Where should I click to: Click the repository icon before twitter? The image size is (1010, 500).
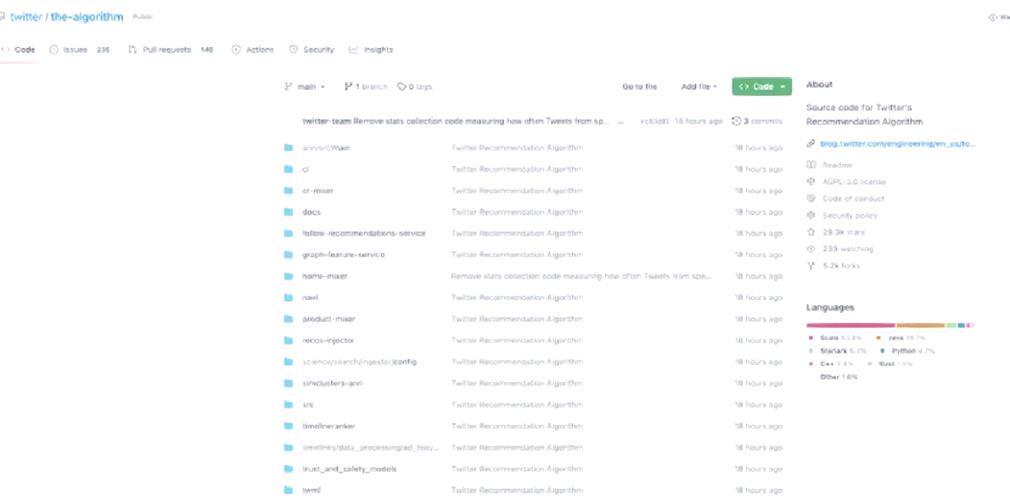point(2,17)
